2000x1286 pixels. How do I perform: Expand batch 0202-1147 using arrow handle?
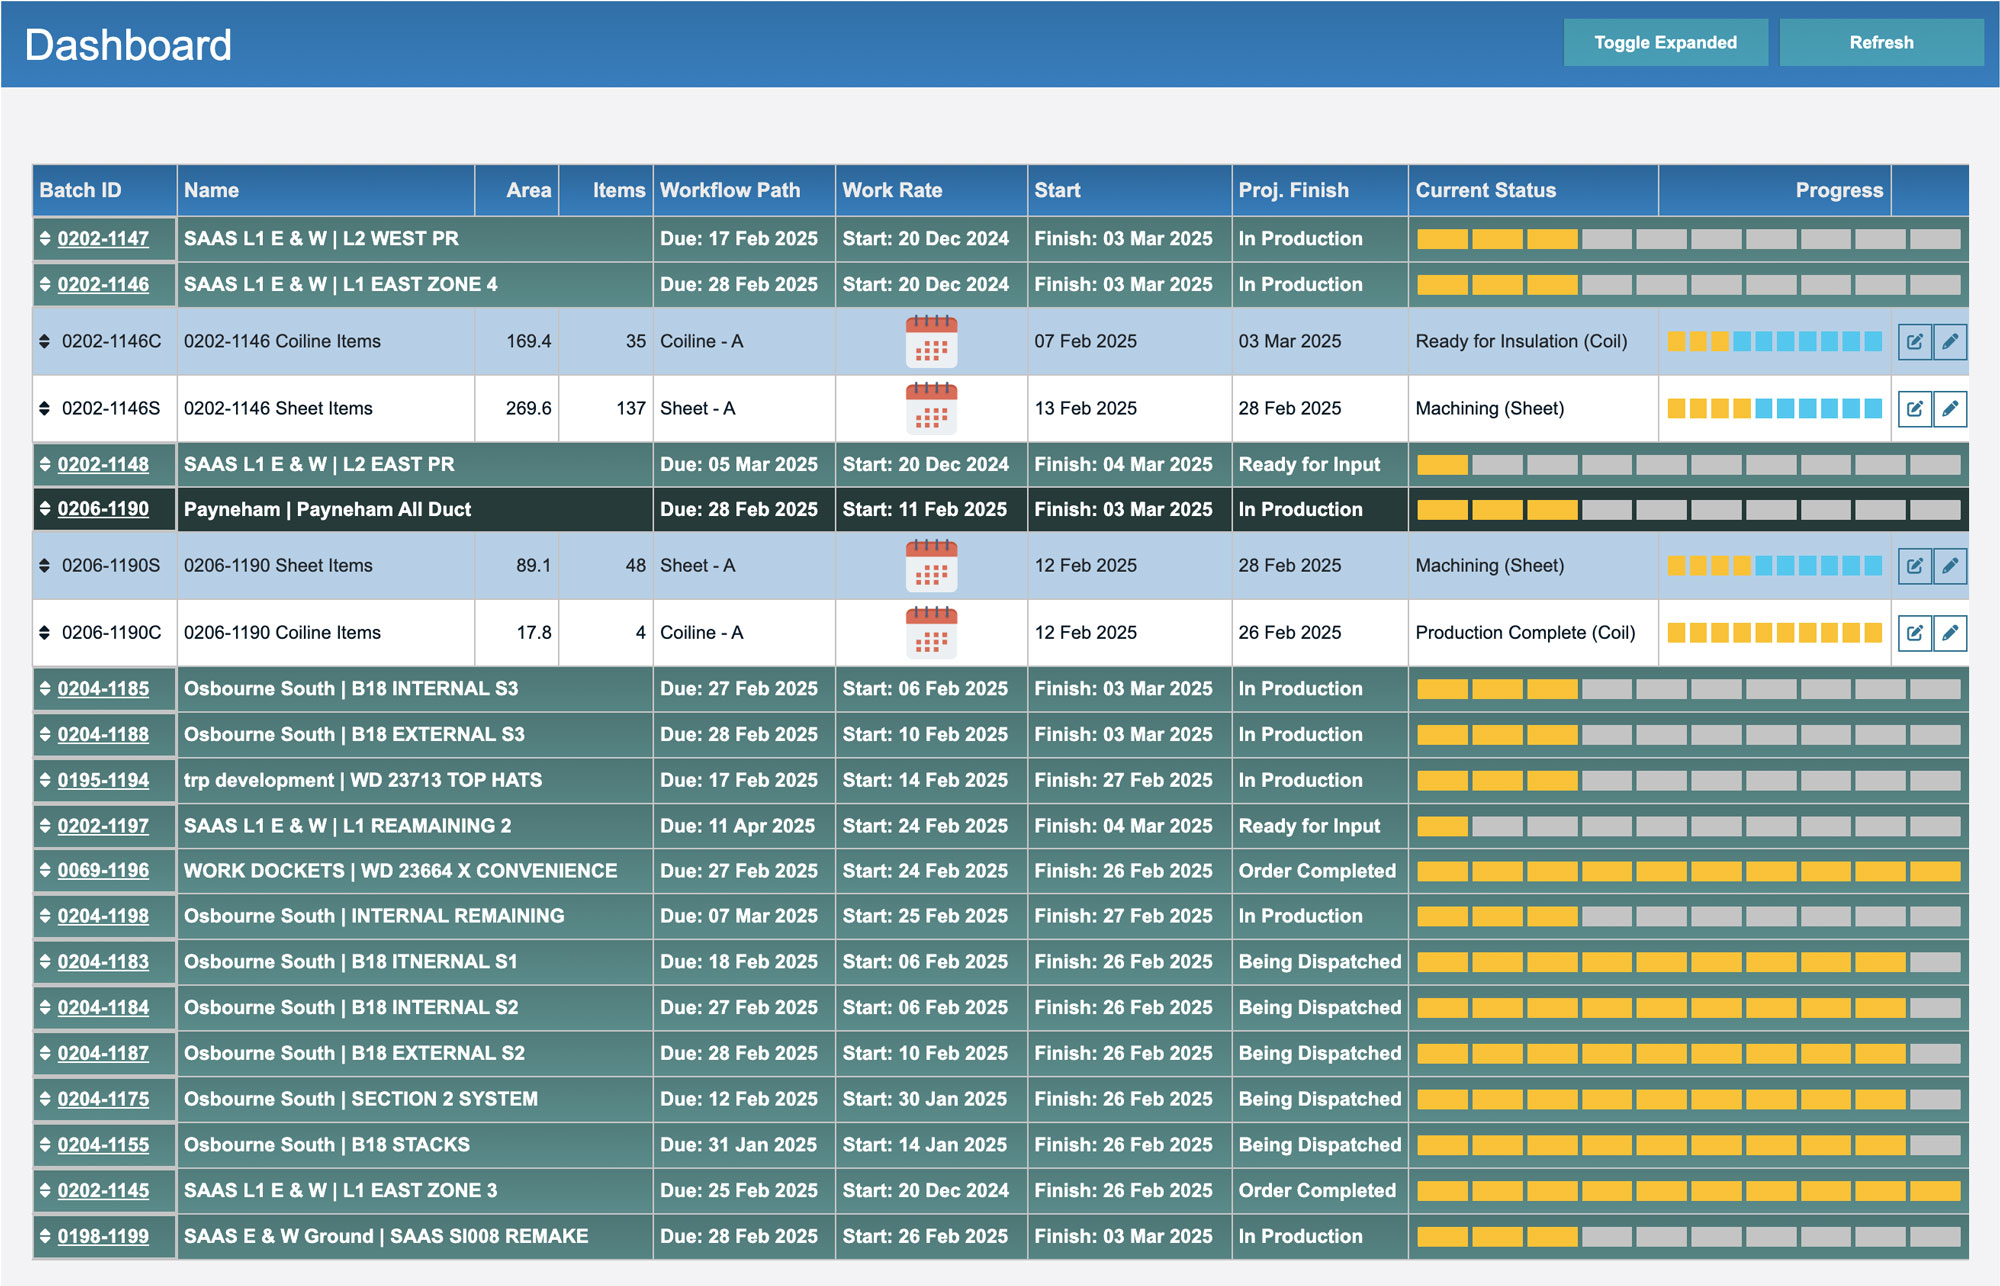click(45, 239)
